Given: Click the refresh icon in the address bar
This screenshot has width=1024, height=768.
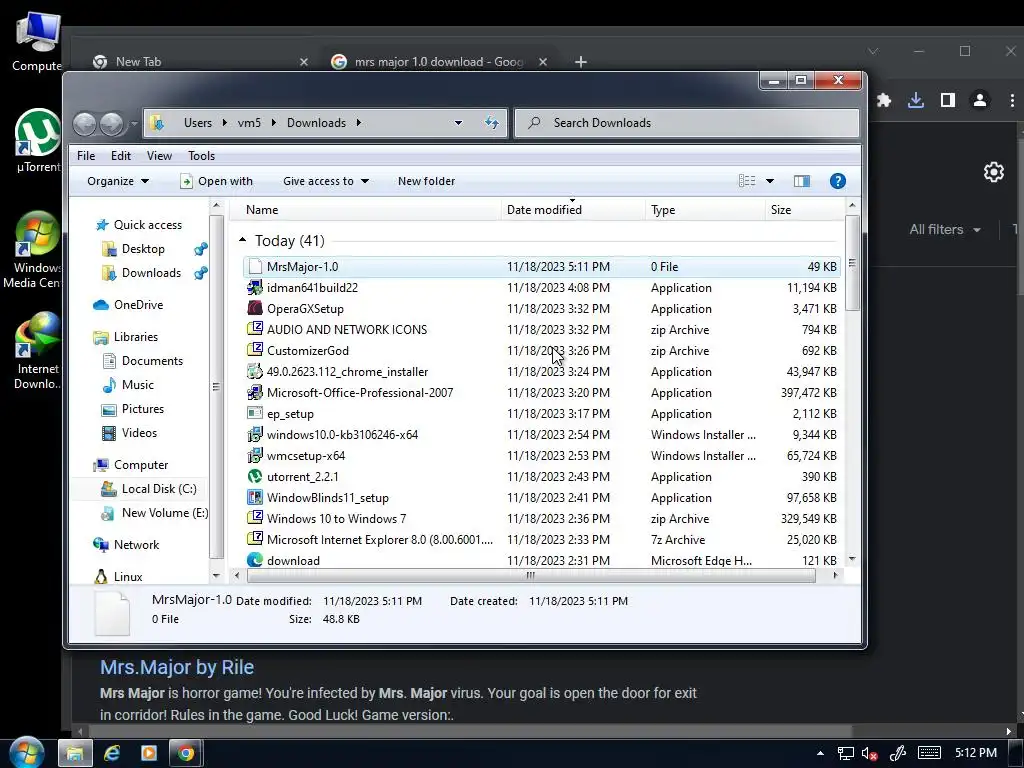Looking at the screenshot, I should click(x=492, y=123).
